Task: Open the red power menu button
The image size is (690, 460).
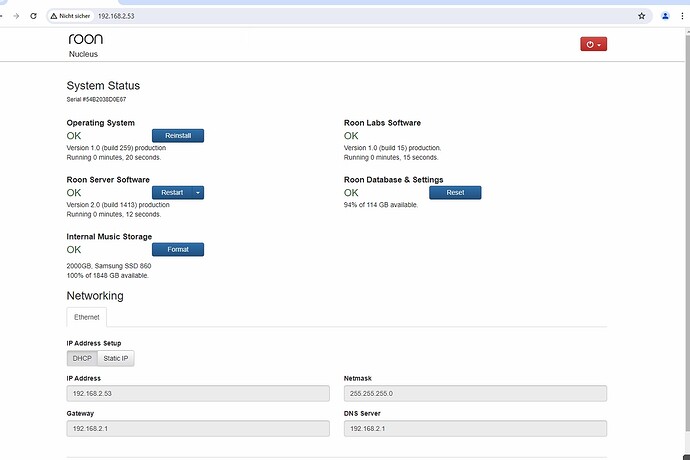Action: pyautogui.click(x=593, y=44)
